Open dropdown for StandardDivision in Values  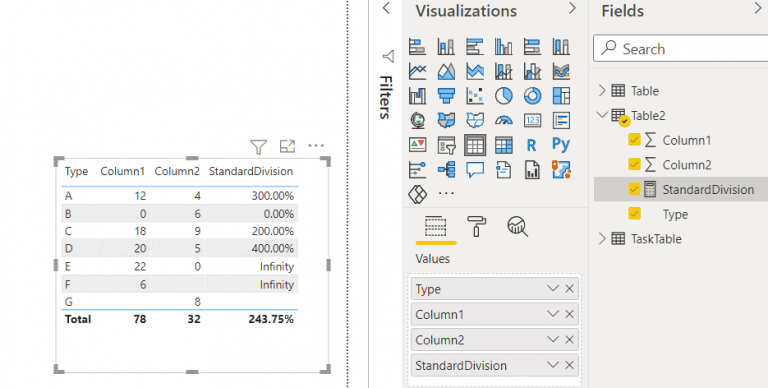[553, 365]
